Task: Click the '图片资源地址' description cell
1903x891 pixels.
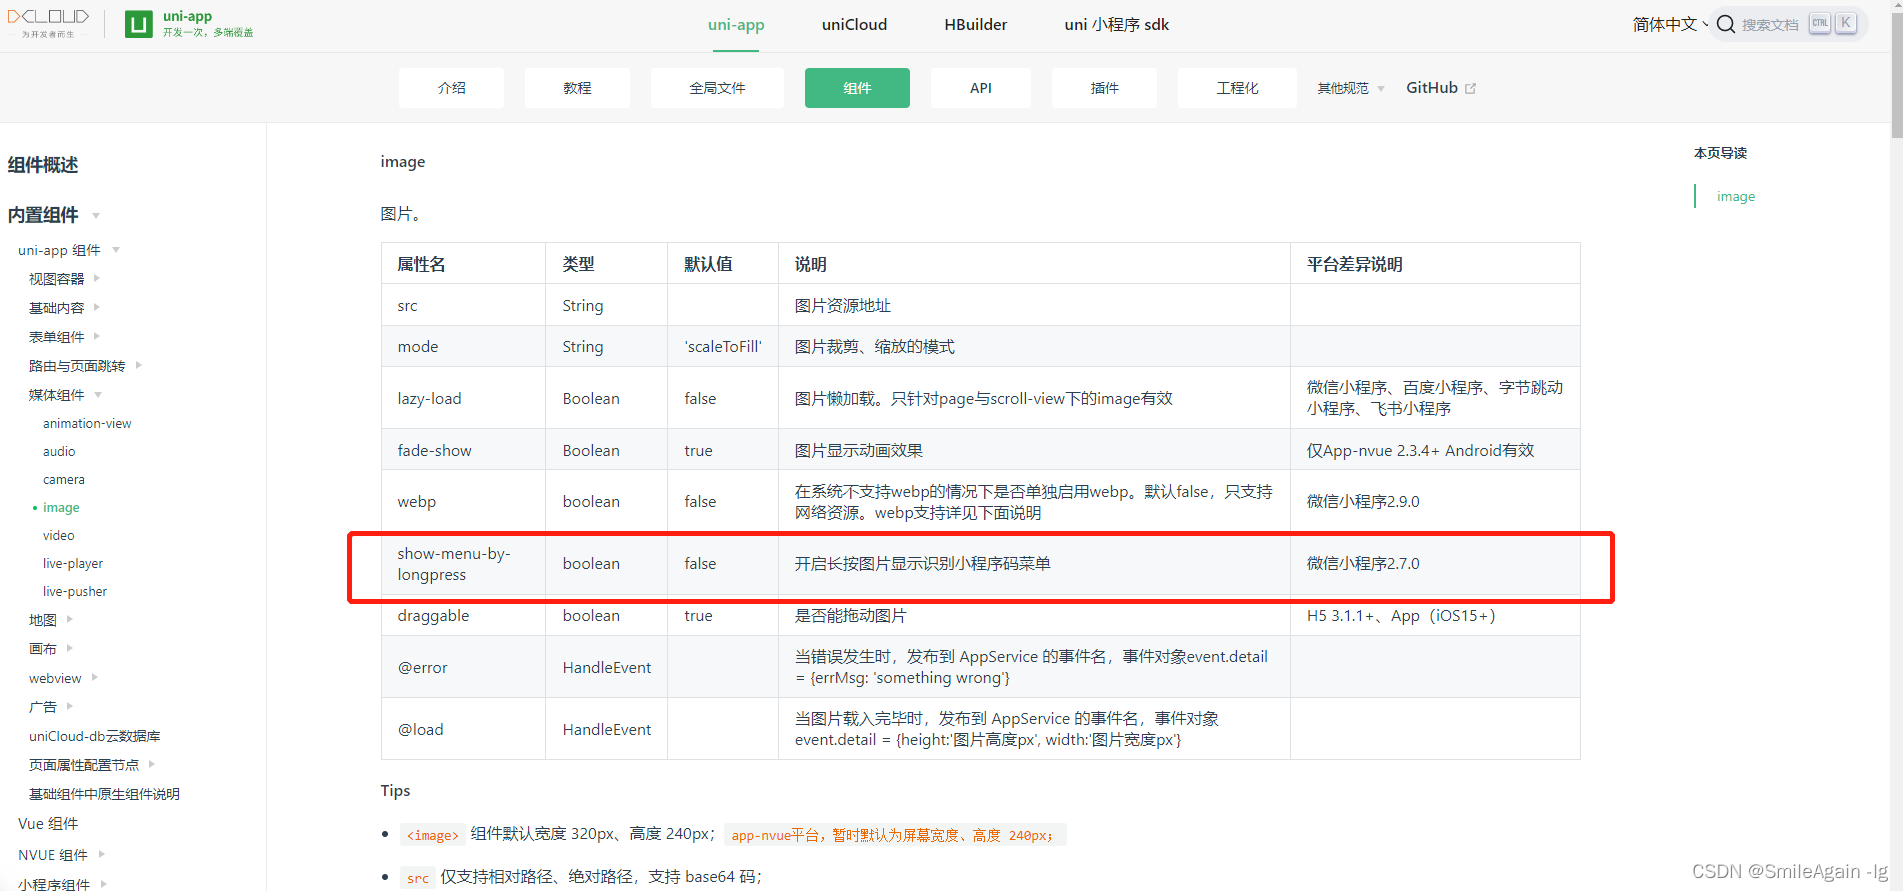Action: [x=1034, y=306]
